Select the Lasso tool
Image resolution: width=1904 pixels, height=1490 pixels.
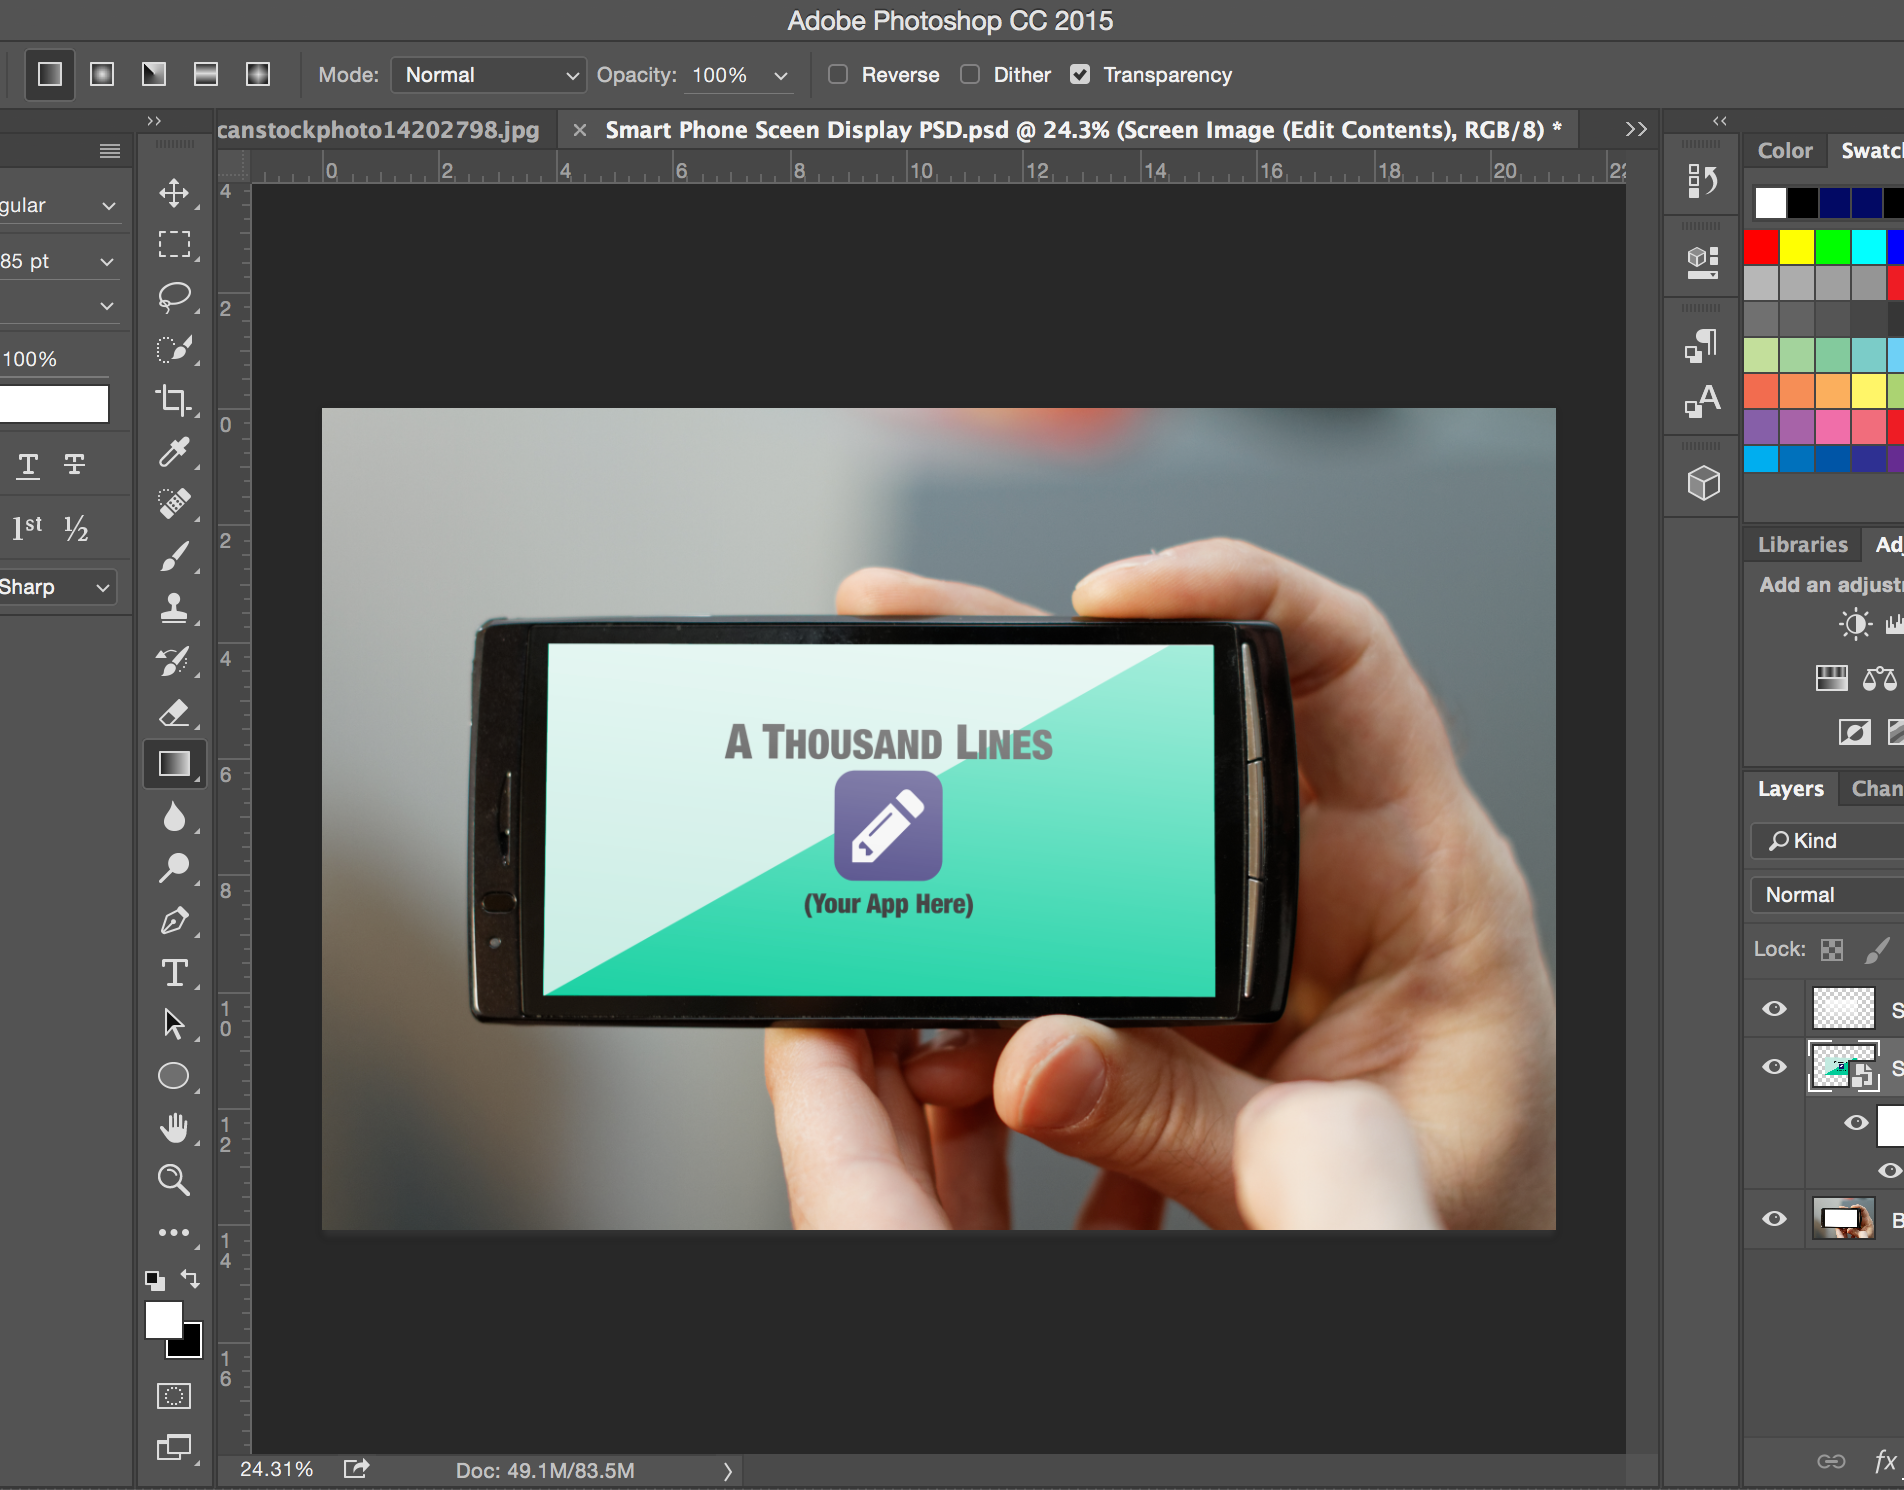click(174, 297)
